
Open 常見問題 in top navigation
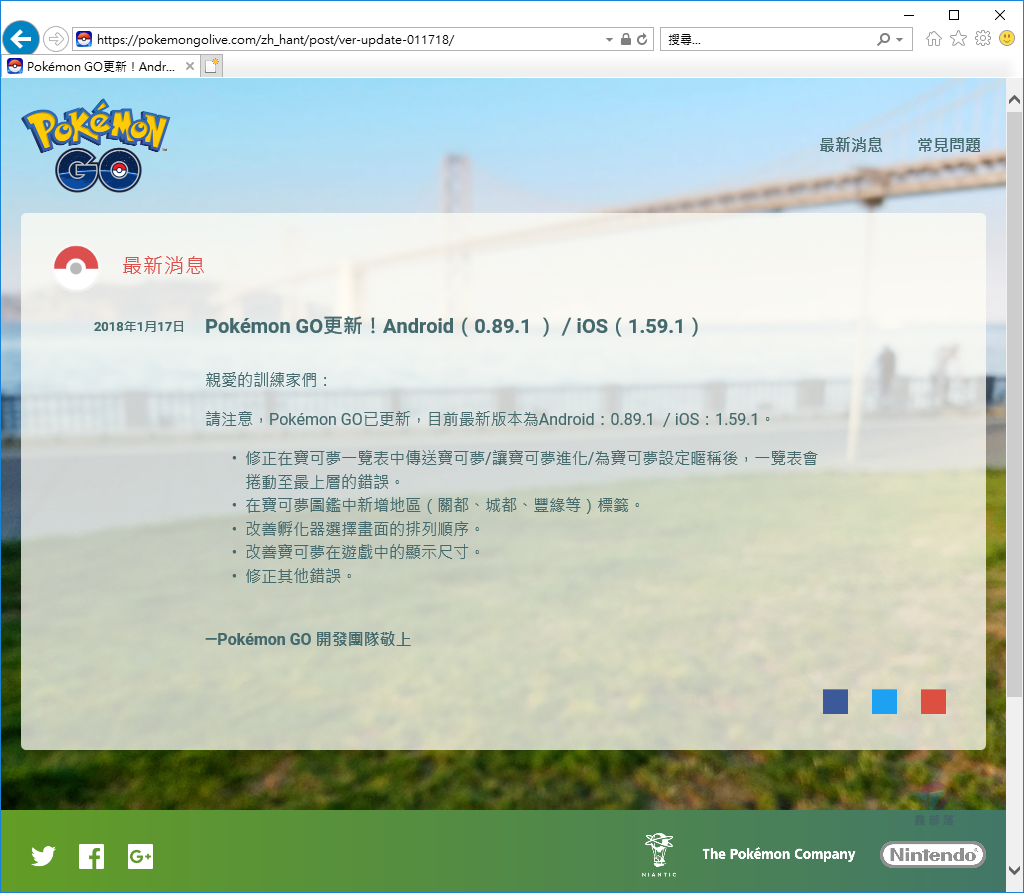949,145
